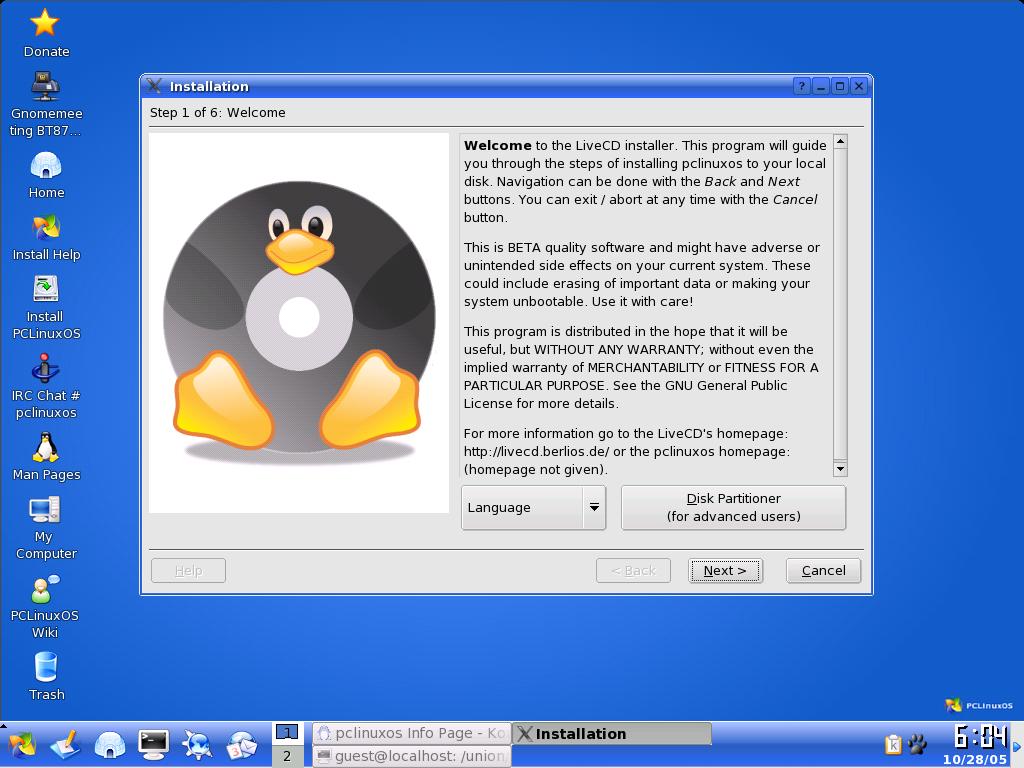Open the Klipper clipboard tray icon
Screen dimensions: 1024x768
[893, 744]
